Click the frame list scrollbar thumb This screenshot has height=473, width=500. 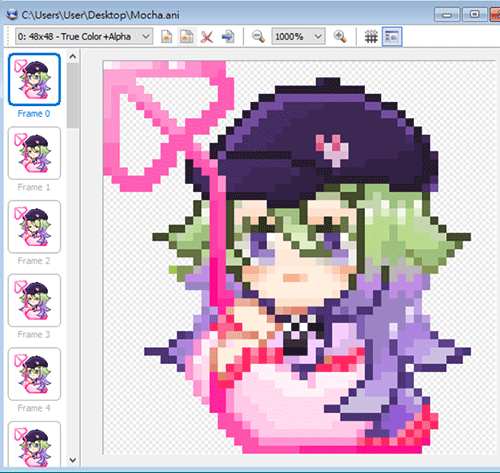[x=73, y=96]
